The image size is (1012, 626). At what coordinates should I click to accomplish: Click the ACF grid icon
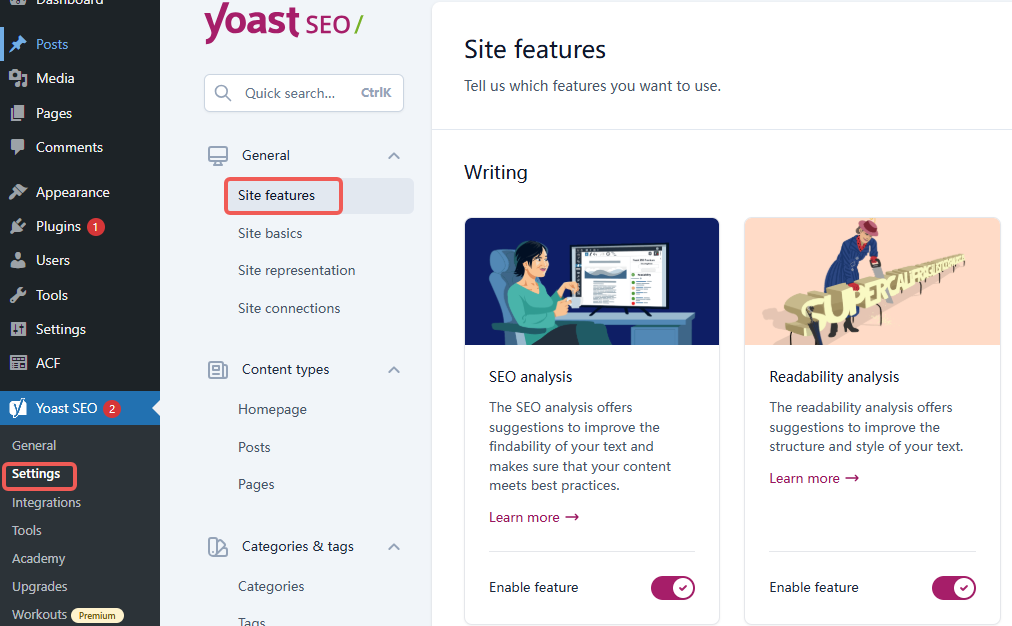18,363
